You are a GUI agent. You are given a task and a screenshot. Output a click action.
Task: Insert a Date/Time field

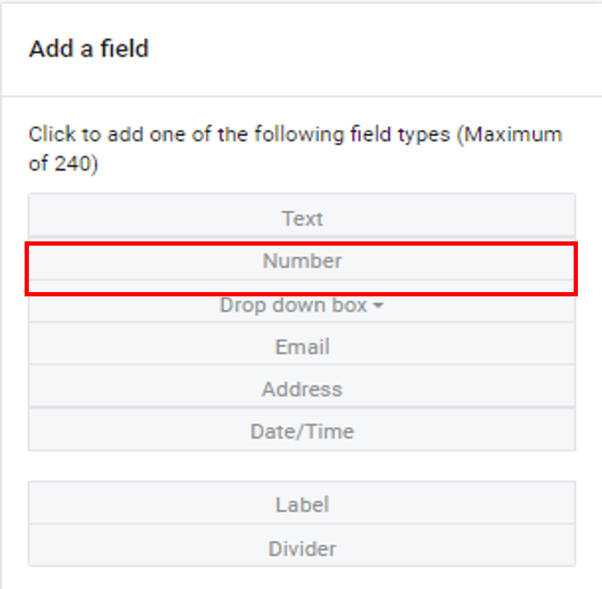302,432
